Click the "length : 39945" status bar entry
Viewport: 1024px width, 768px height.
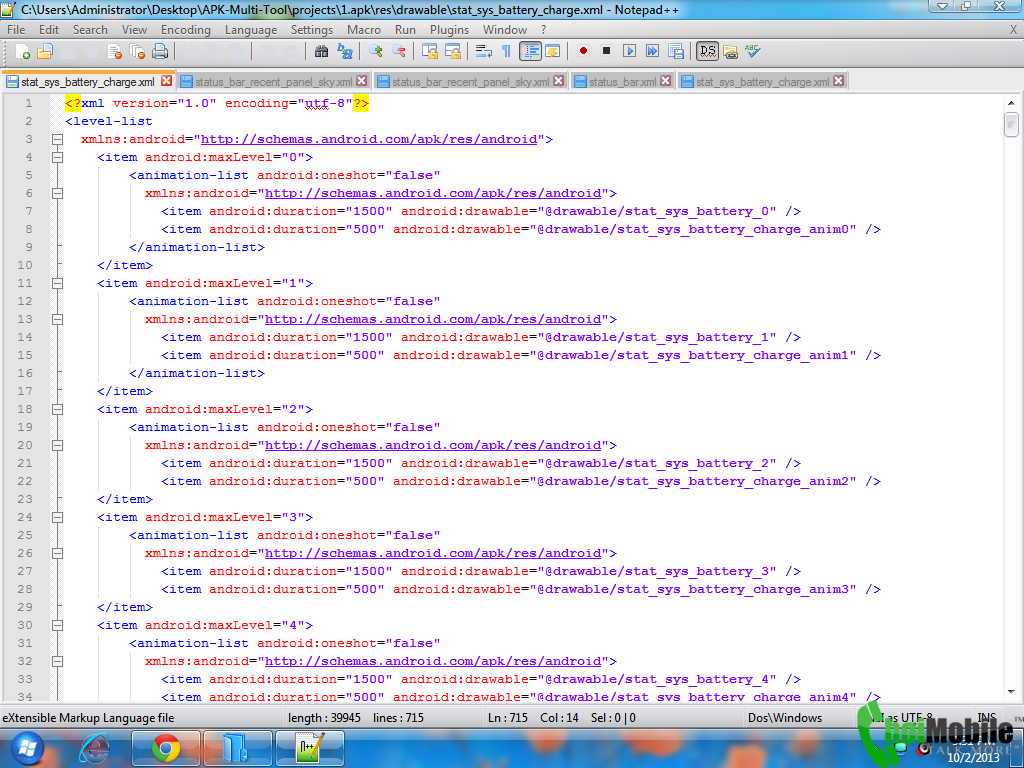click(x=324, y=718)
